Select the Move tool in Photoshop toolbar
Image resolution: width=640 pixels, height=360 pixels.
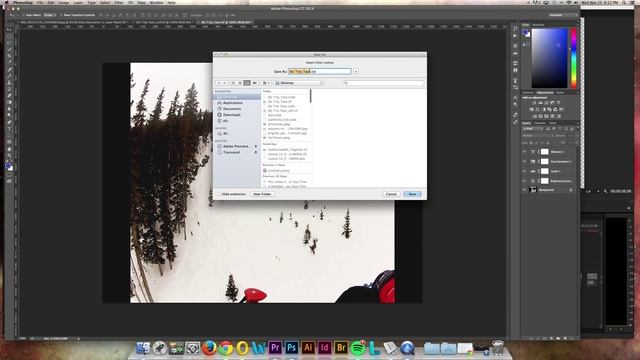click(10, 30)
